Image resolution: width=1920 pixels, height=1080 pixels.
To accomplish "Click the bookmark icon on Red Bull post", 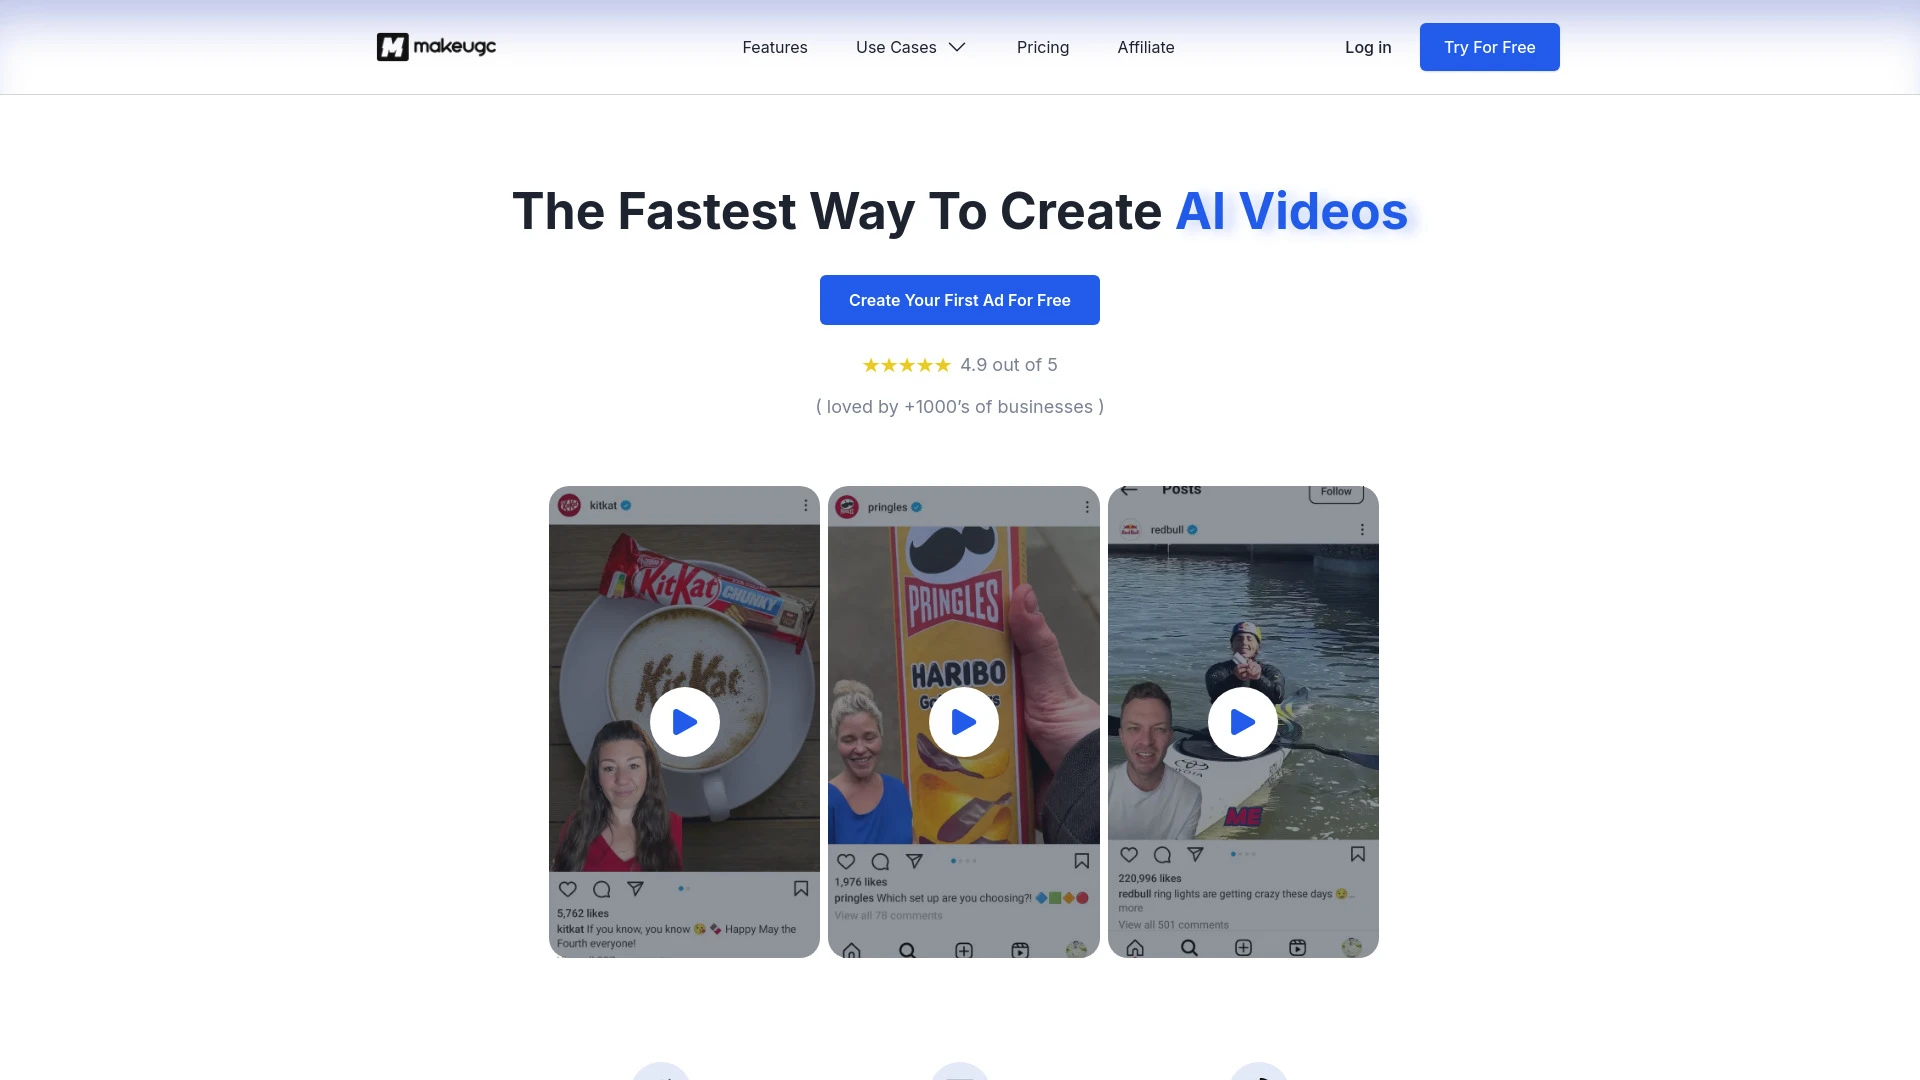I will point(1357,855).
